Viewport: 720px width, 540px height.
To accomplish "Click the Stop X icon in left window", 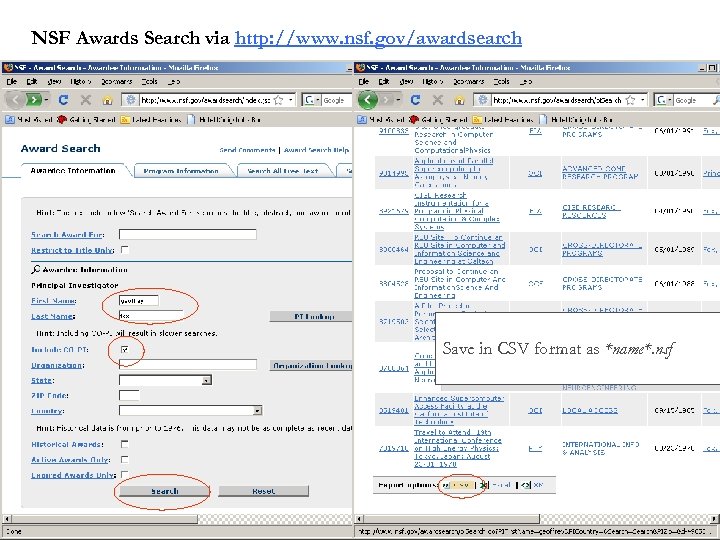I will [85, 100].
